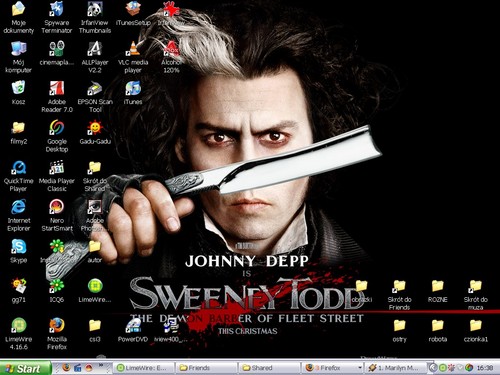Viewport: 500px width, 375px height.
Task: Launch IrfanView Thumbnails shortcut
Action: (95, 17)
